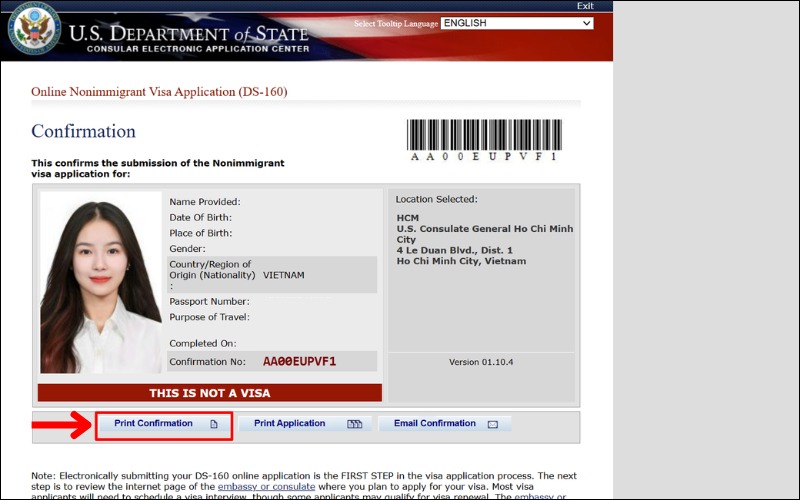Click the pages icon on Print Application

[355, 424]
